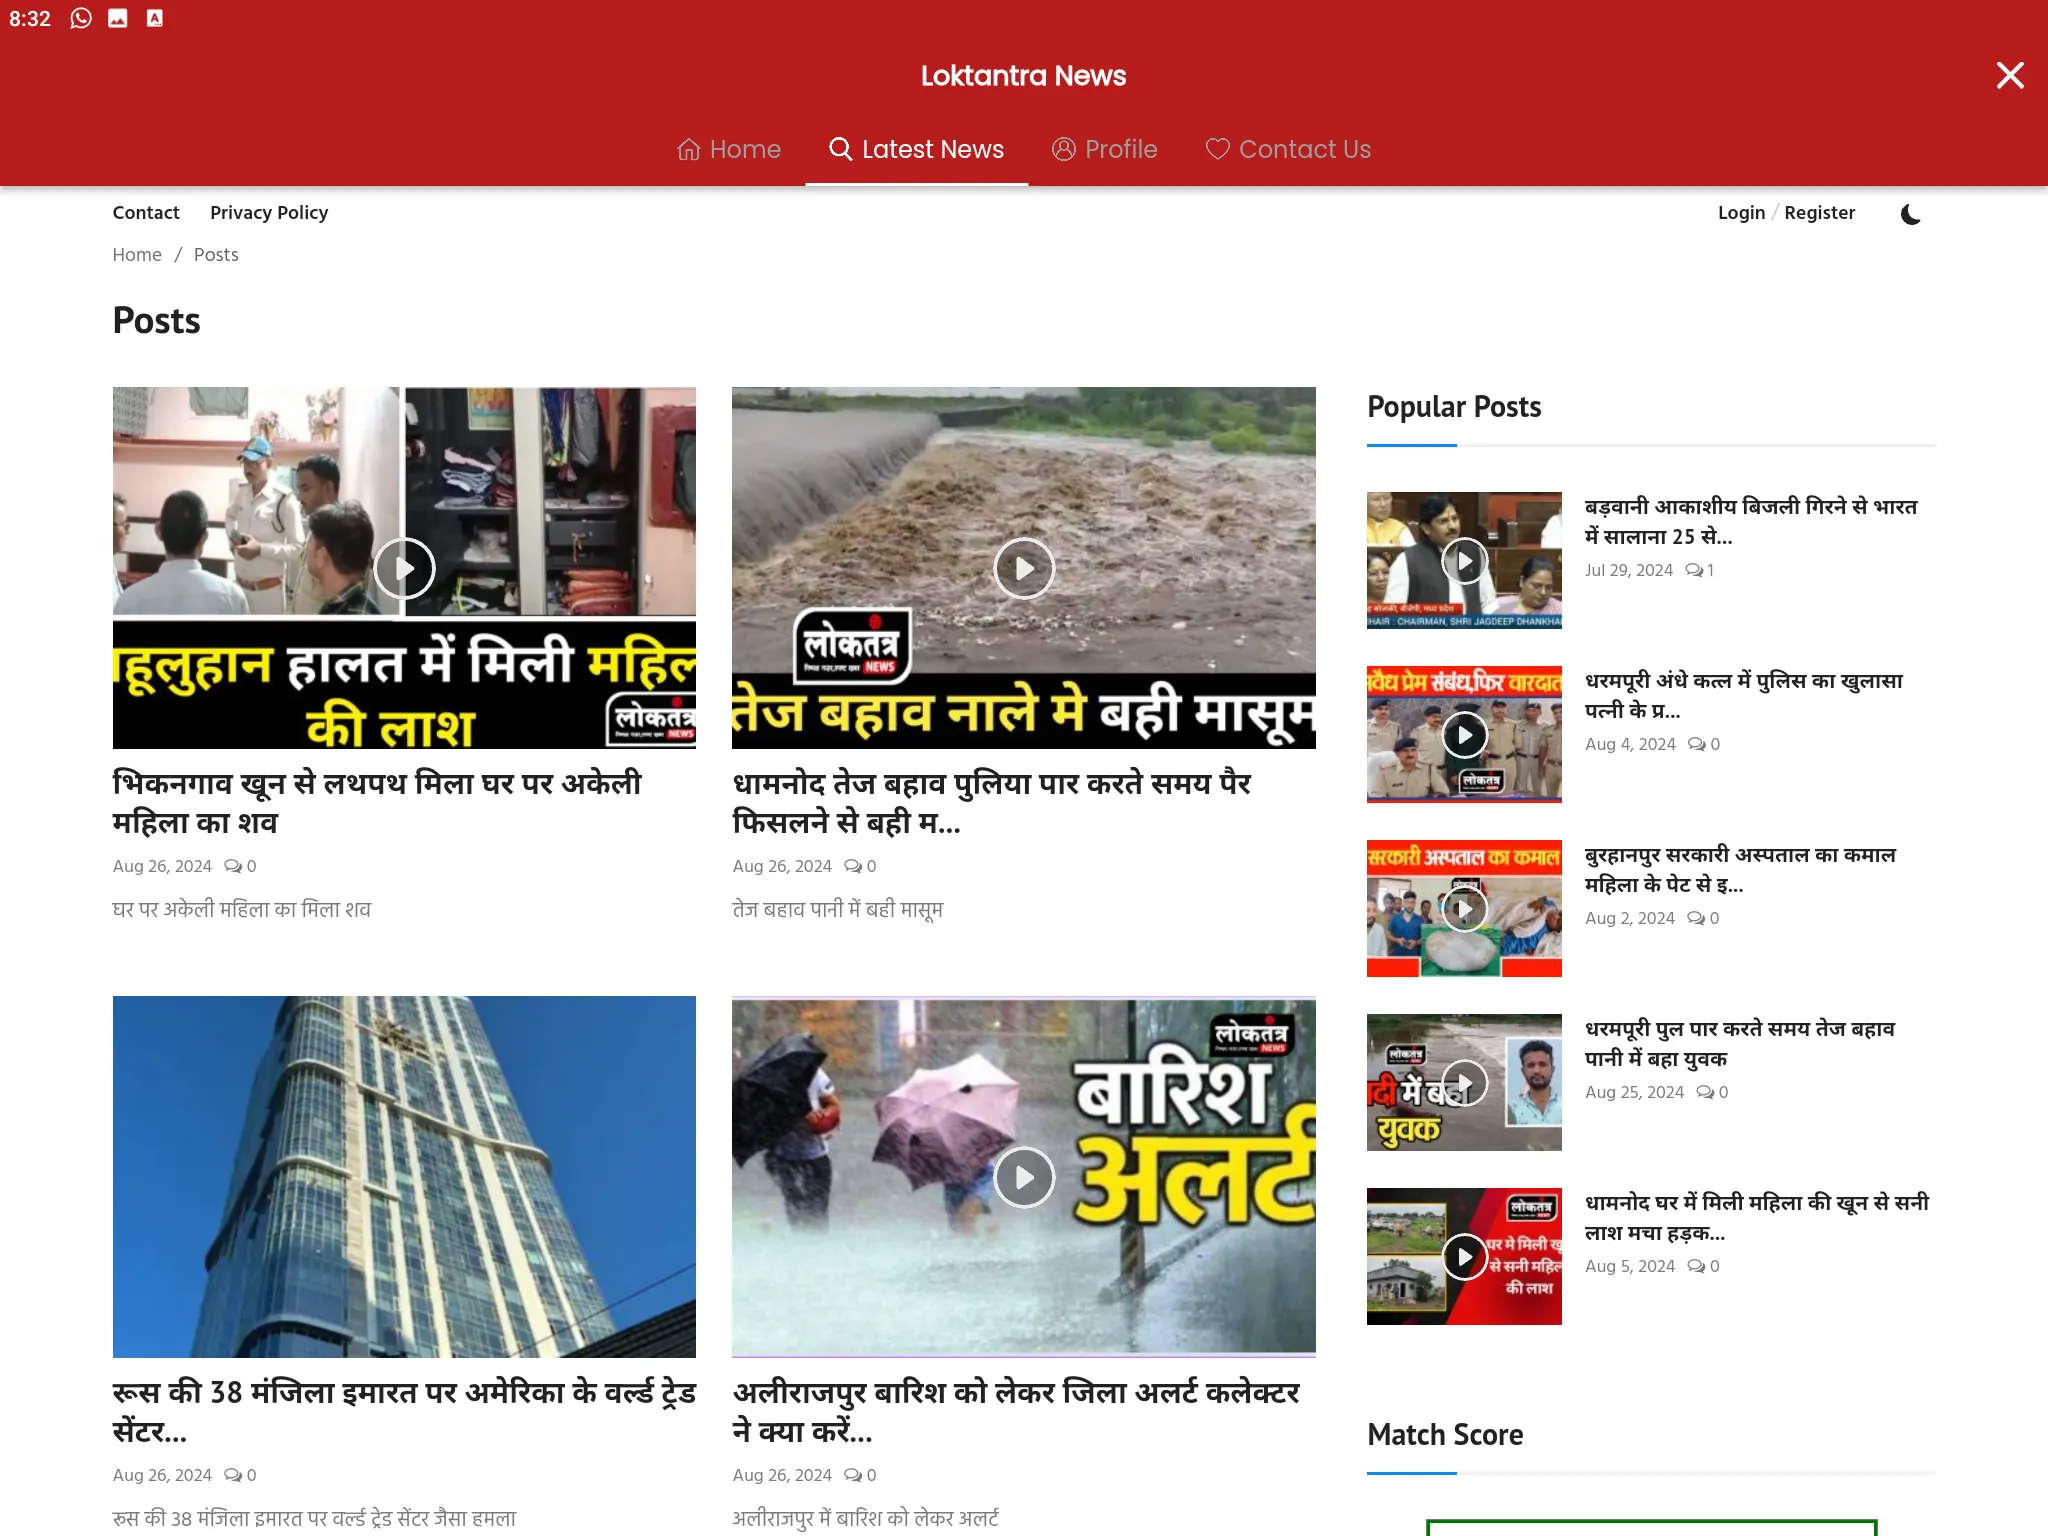This screenshot has height=1536, width=2048.
Task: Open the Privacy Policy link
Action: coord(269,213)
